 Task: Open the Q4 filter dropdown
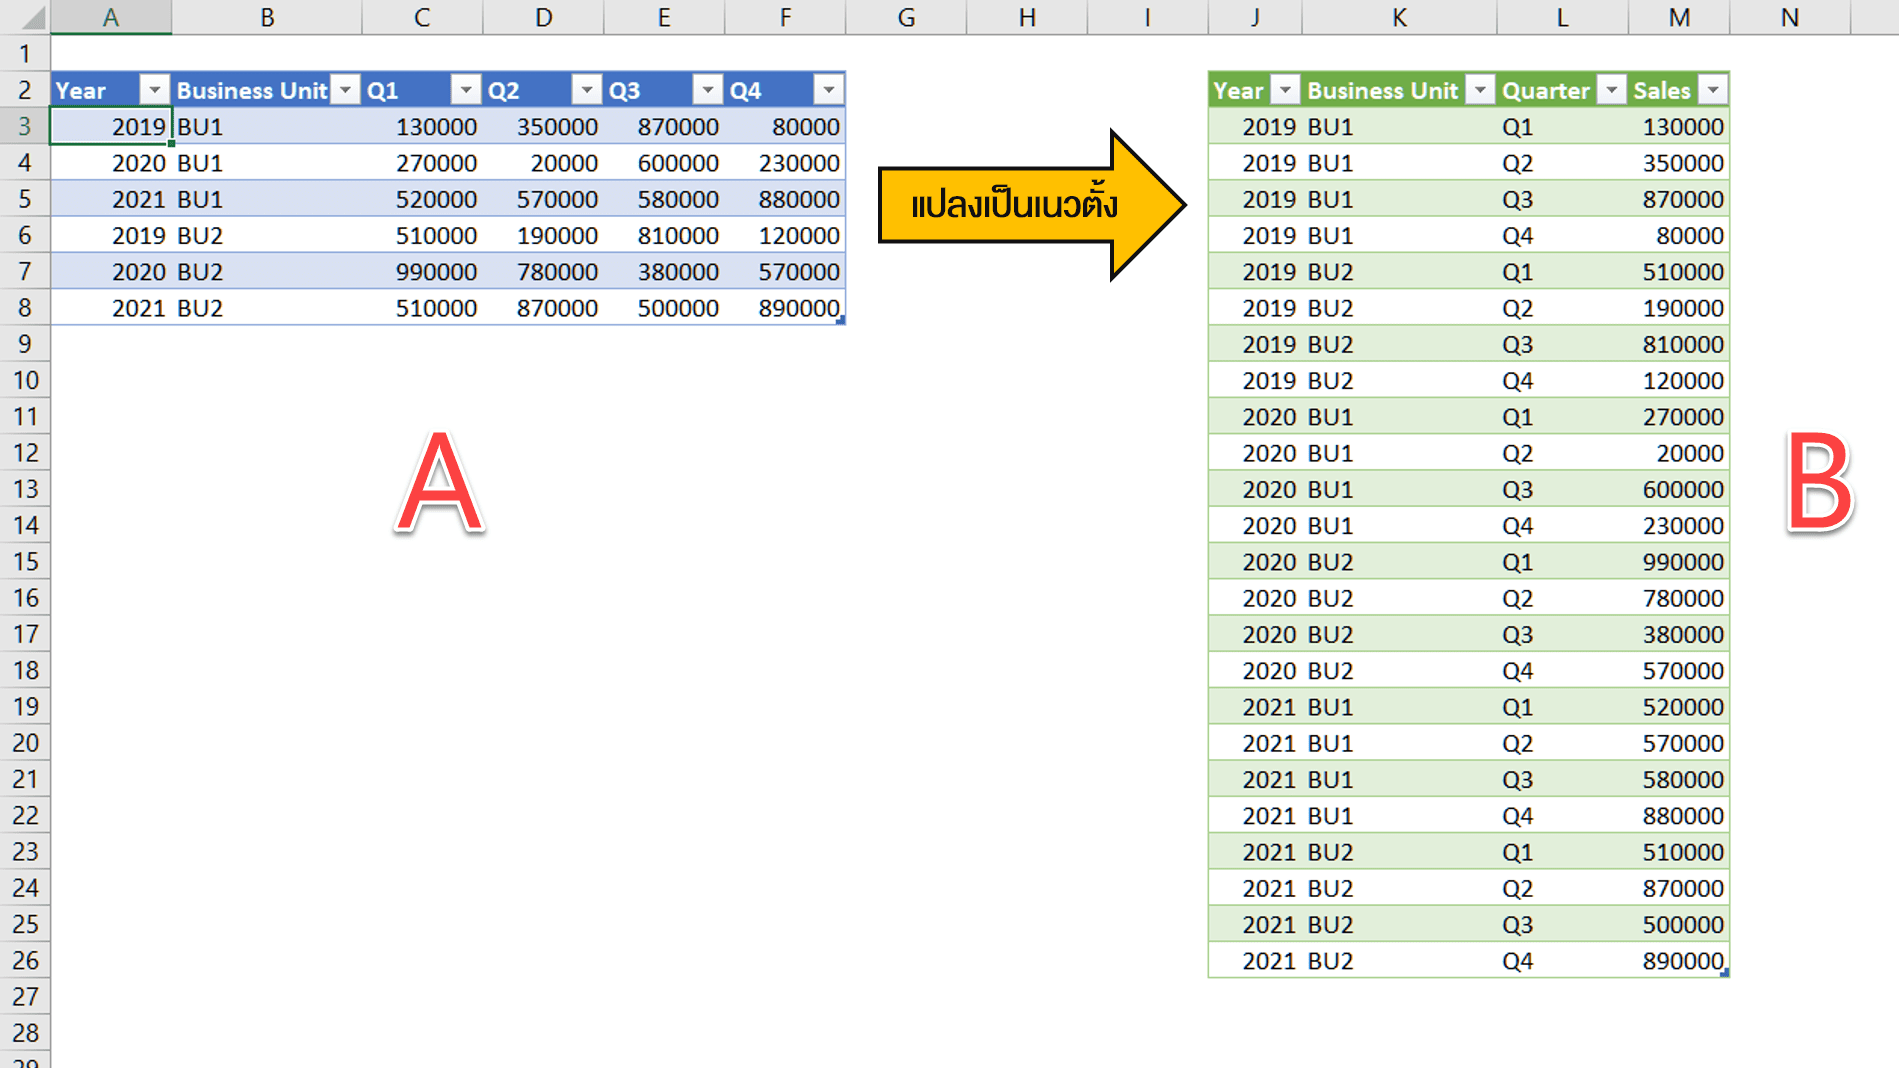pos(829,89)
